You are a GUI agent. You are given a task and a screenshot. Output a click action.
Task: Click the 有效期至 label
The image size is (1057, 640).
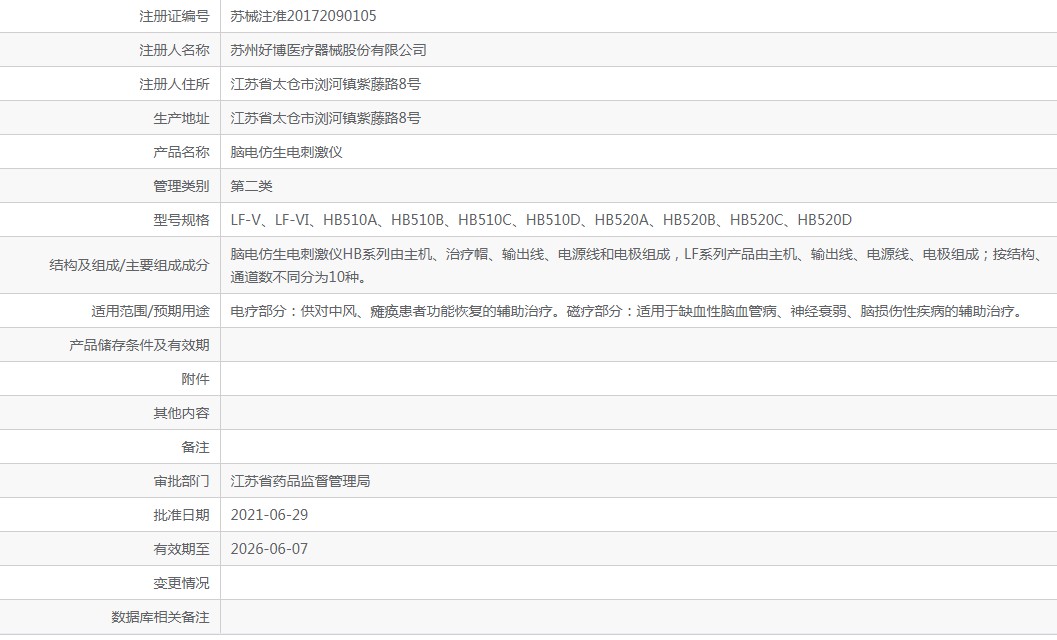click(181, 549)
